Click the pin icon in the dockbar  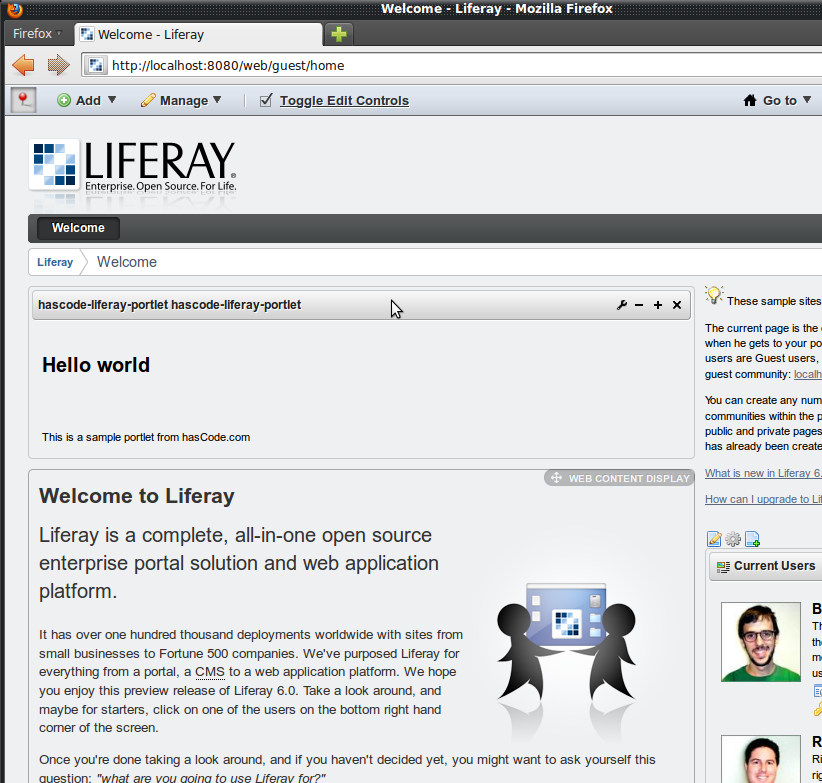(22, 100)
